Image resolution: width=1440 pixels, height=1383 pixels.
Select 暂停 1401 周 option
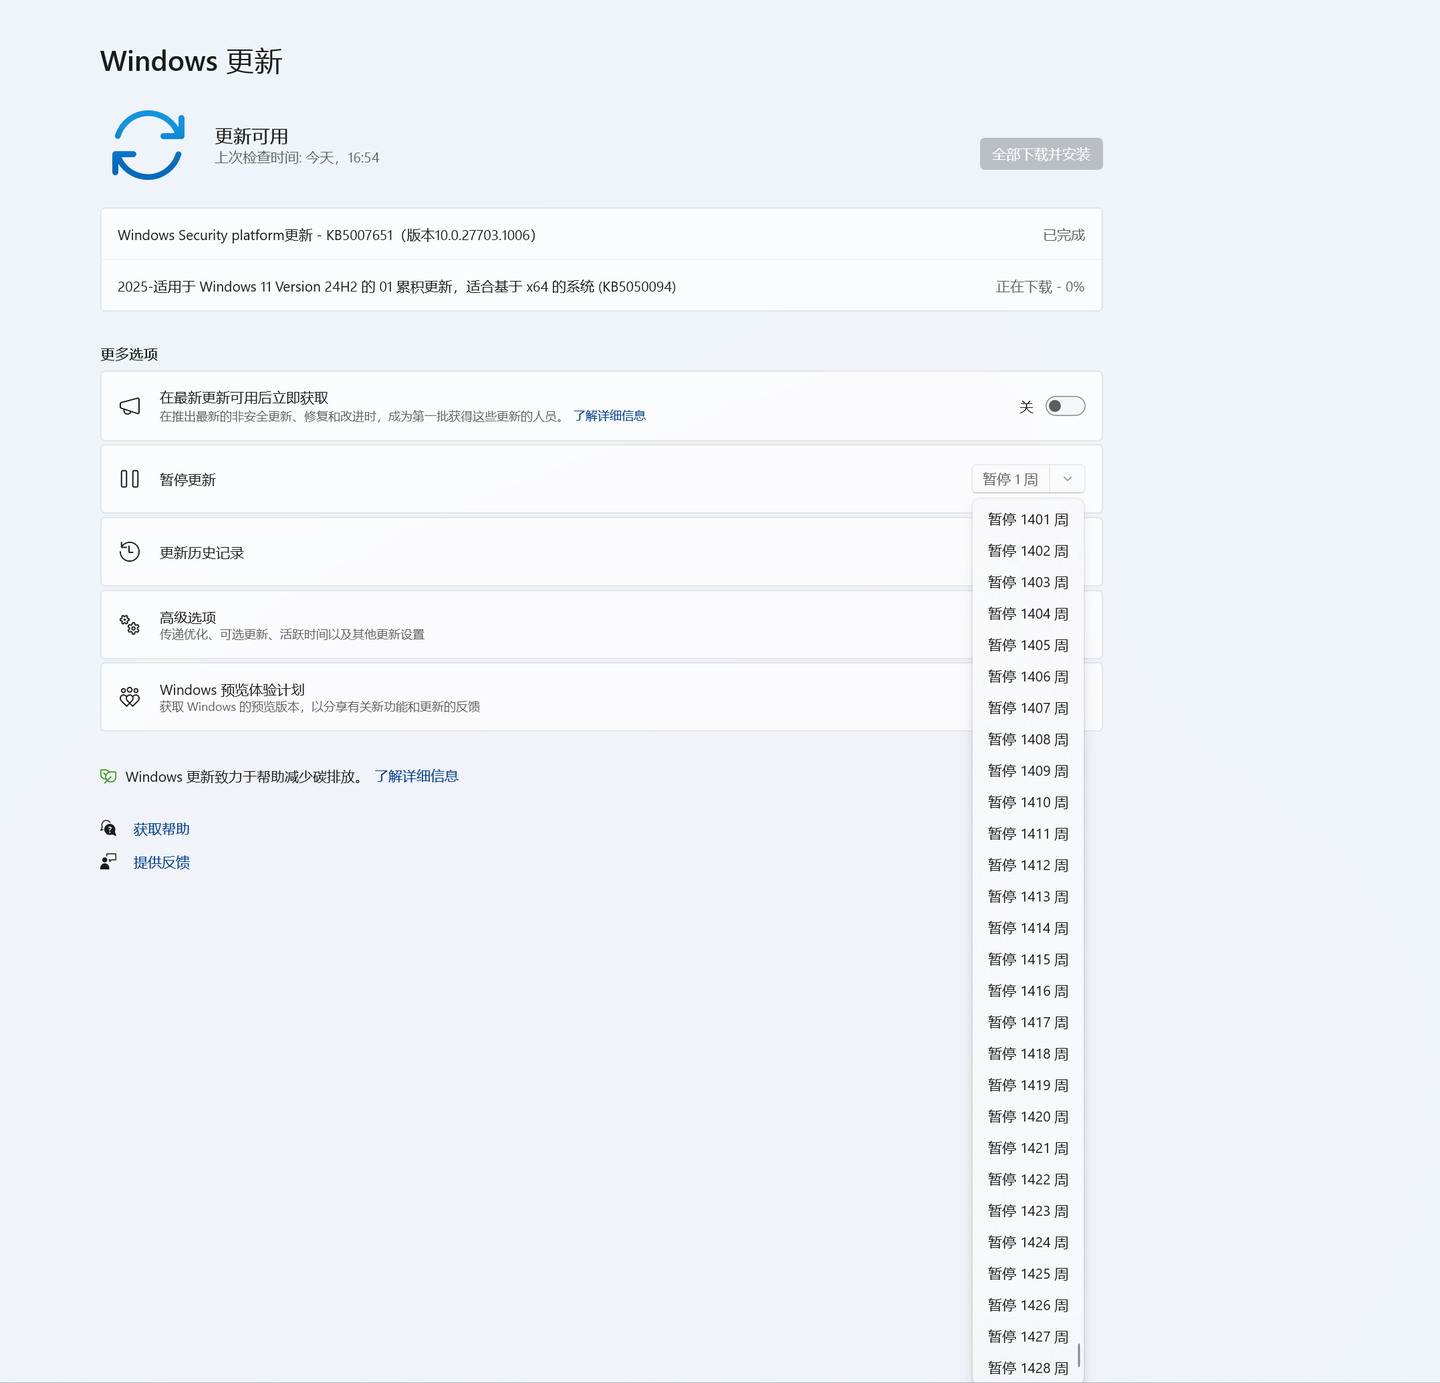click(x=1028, y=519)
